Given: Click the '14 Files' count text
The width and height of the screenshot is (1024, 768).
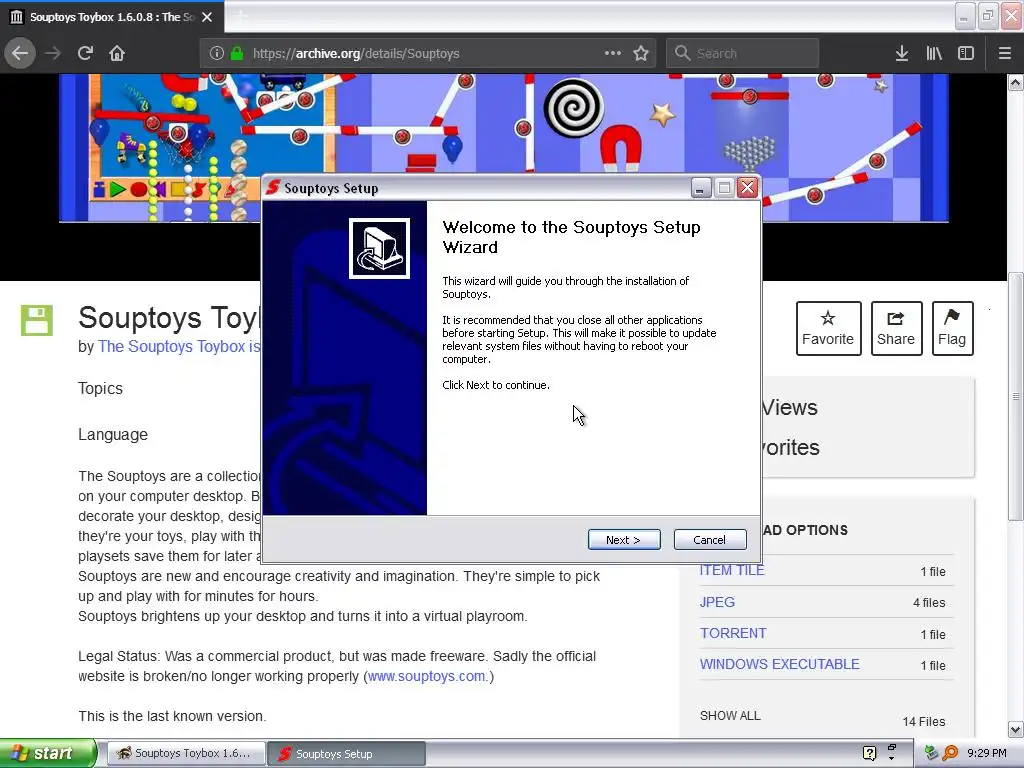Looking at the screenshot, I should [923, 722].
